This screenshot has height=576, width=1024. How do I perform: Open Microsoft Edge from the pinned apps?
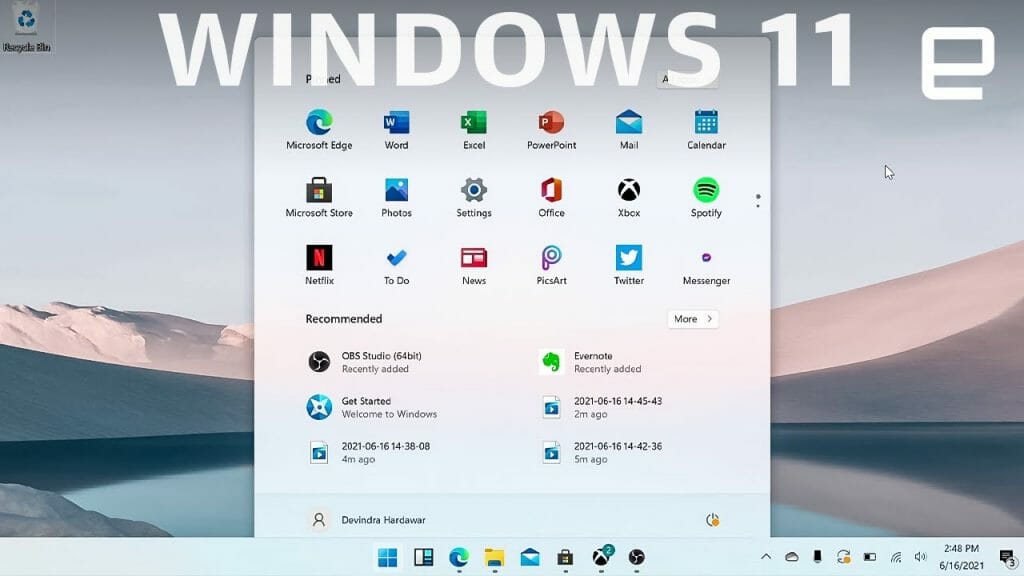pos(319,129)
